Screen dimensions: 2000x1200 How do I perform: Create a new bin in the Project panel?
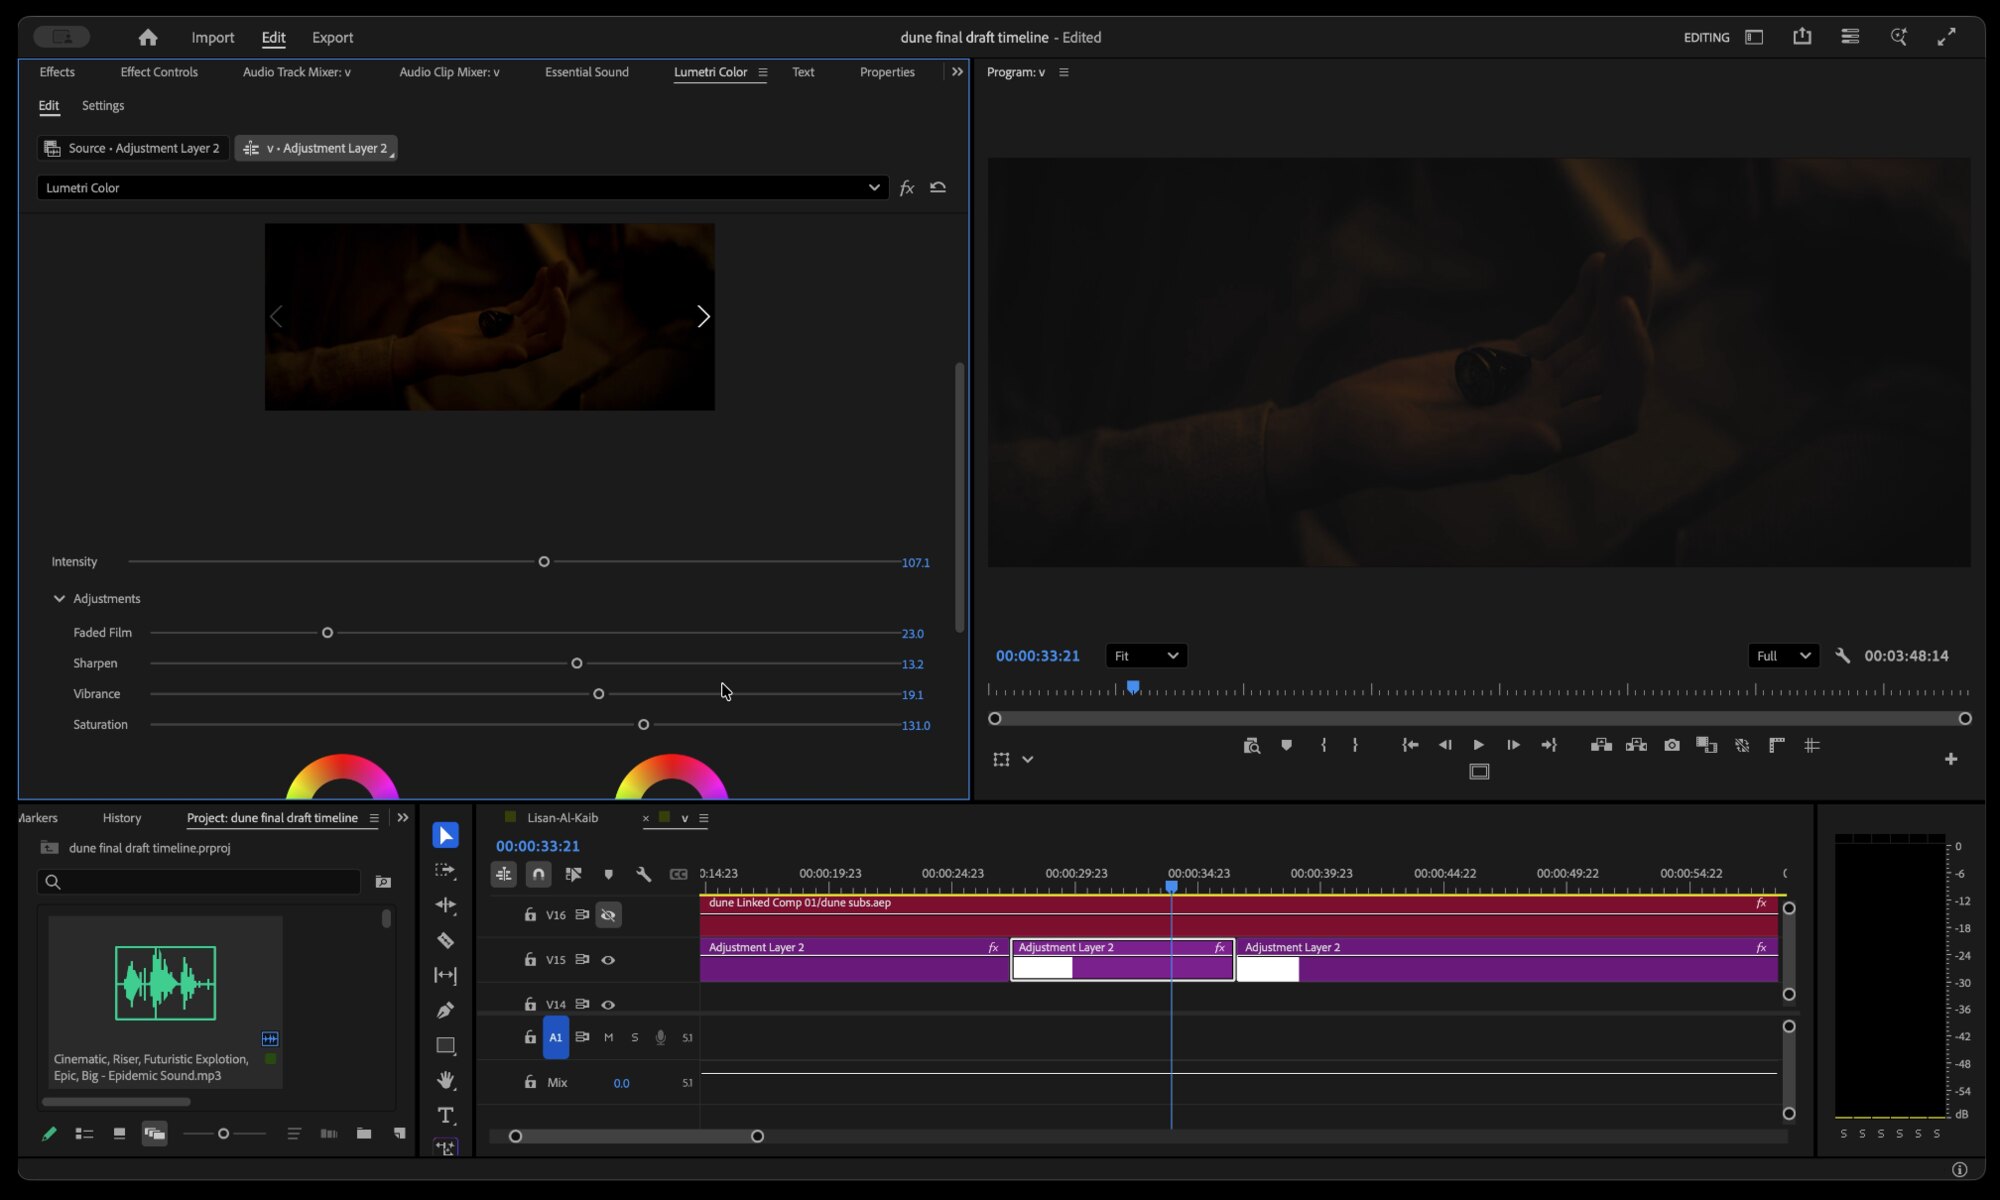click(x=364, y=1133)
